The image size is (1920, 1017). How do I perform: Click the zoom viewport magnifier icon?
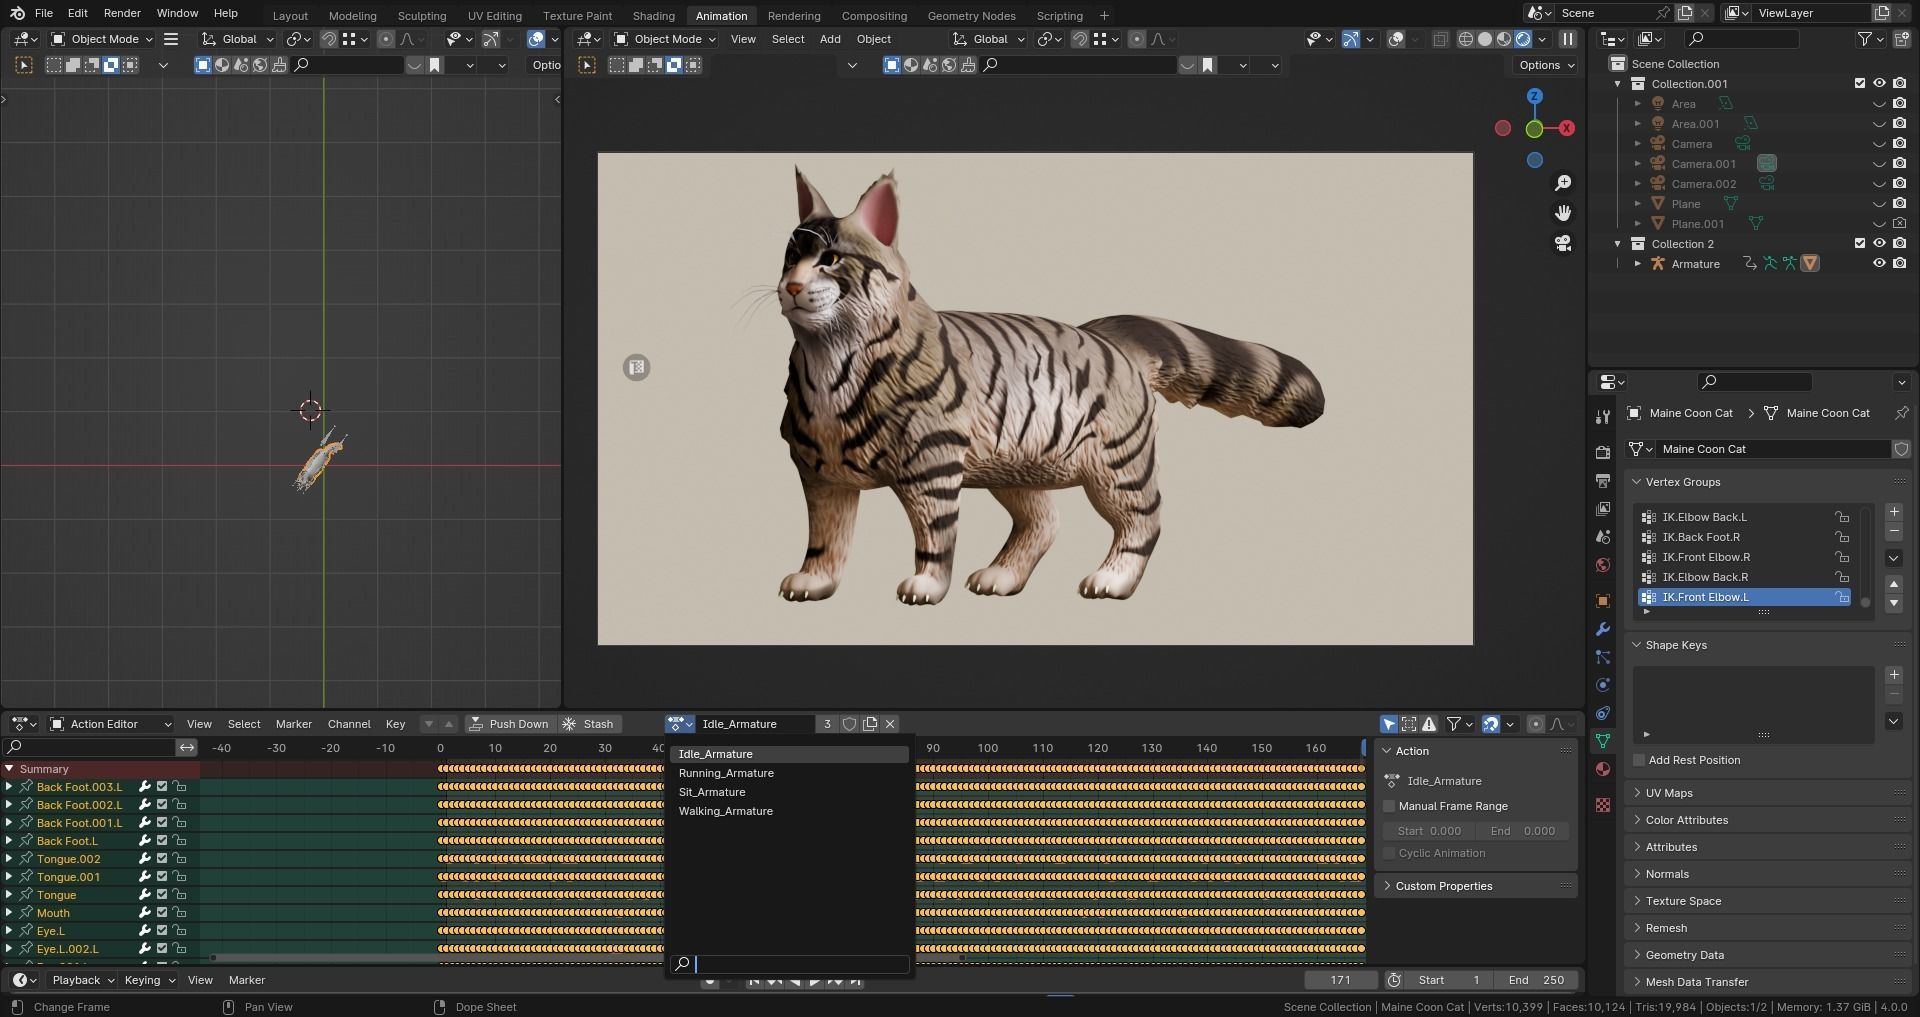1563,183
